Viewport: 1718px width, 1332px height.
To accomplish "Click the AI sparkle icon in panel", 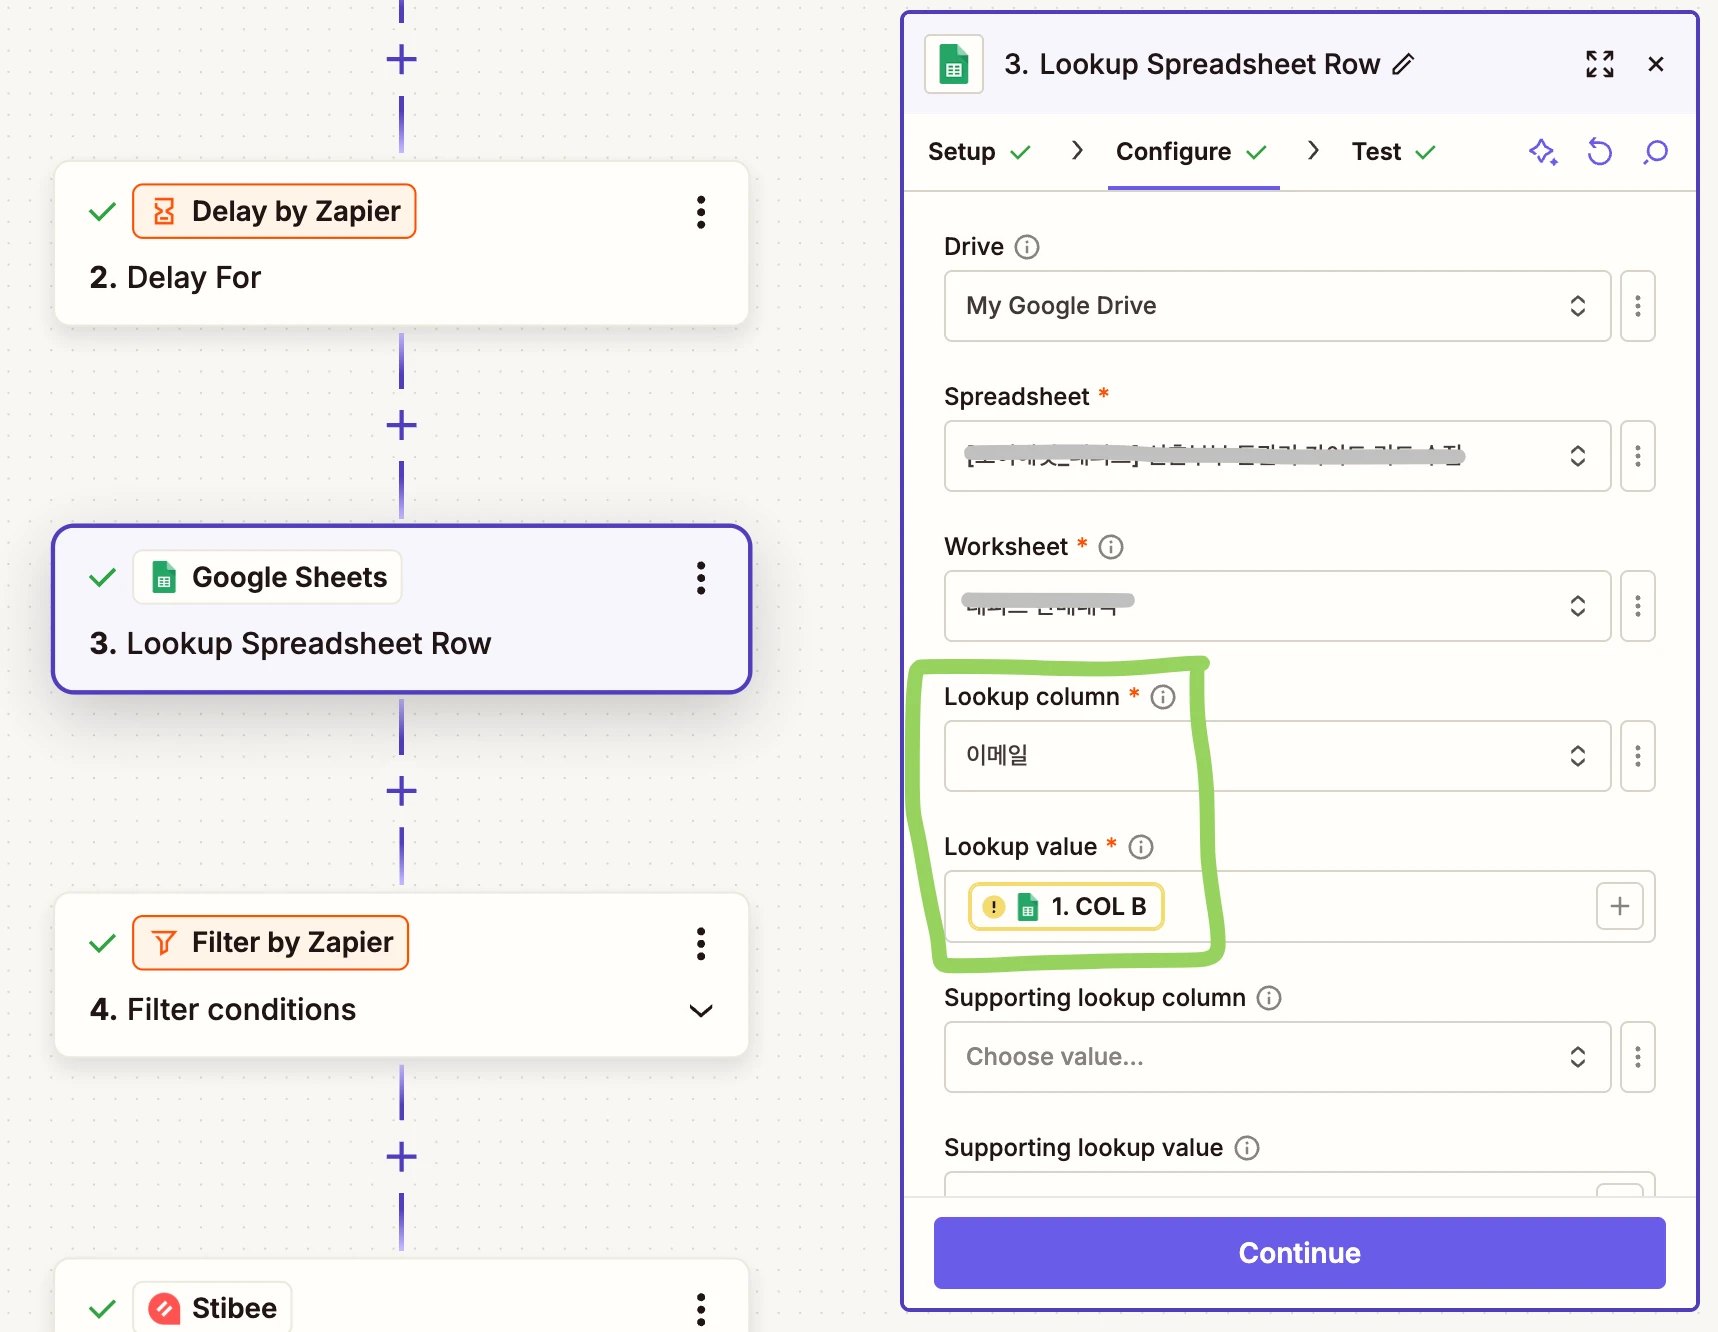I will pyautogui.click(x=1542, y=152).
